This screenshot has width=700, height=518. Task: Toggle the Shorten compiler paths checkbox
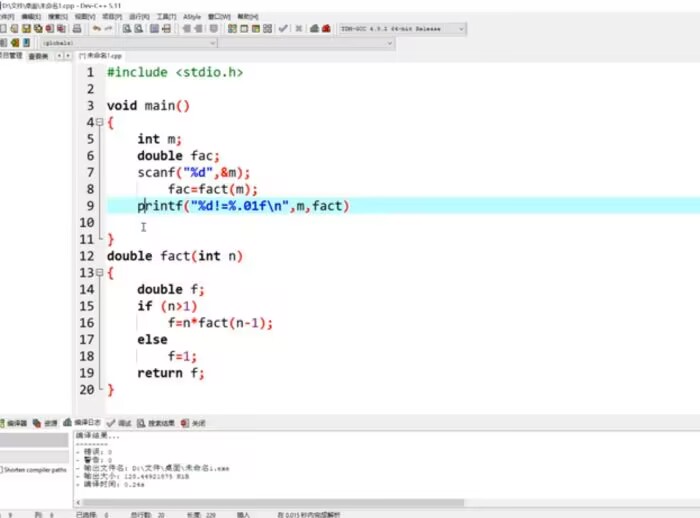(x=3, y=469)
